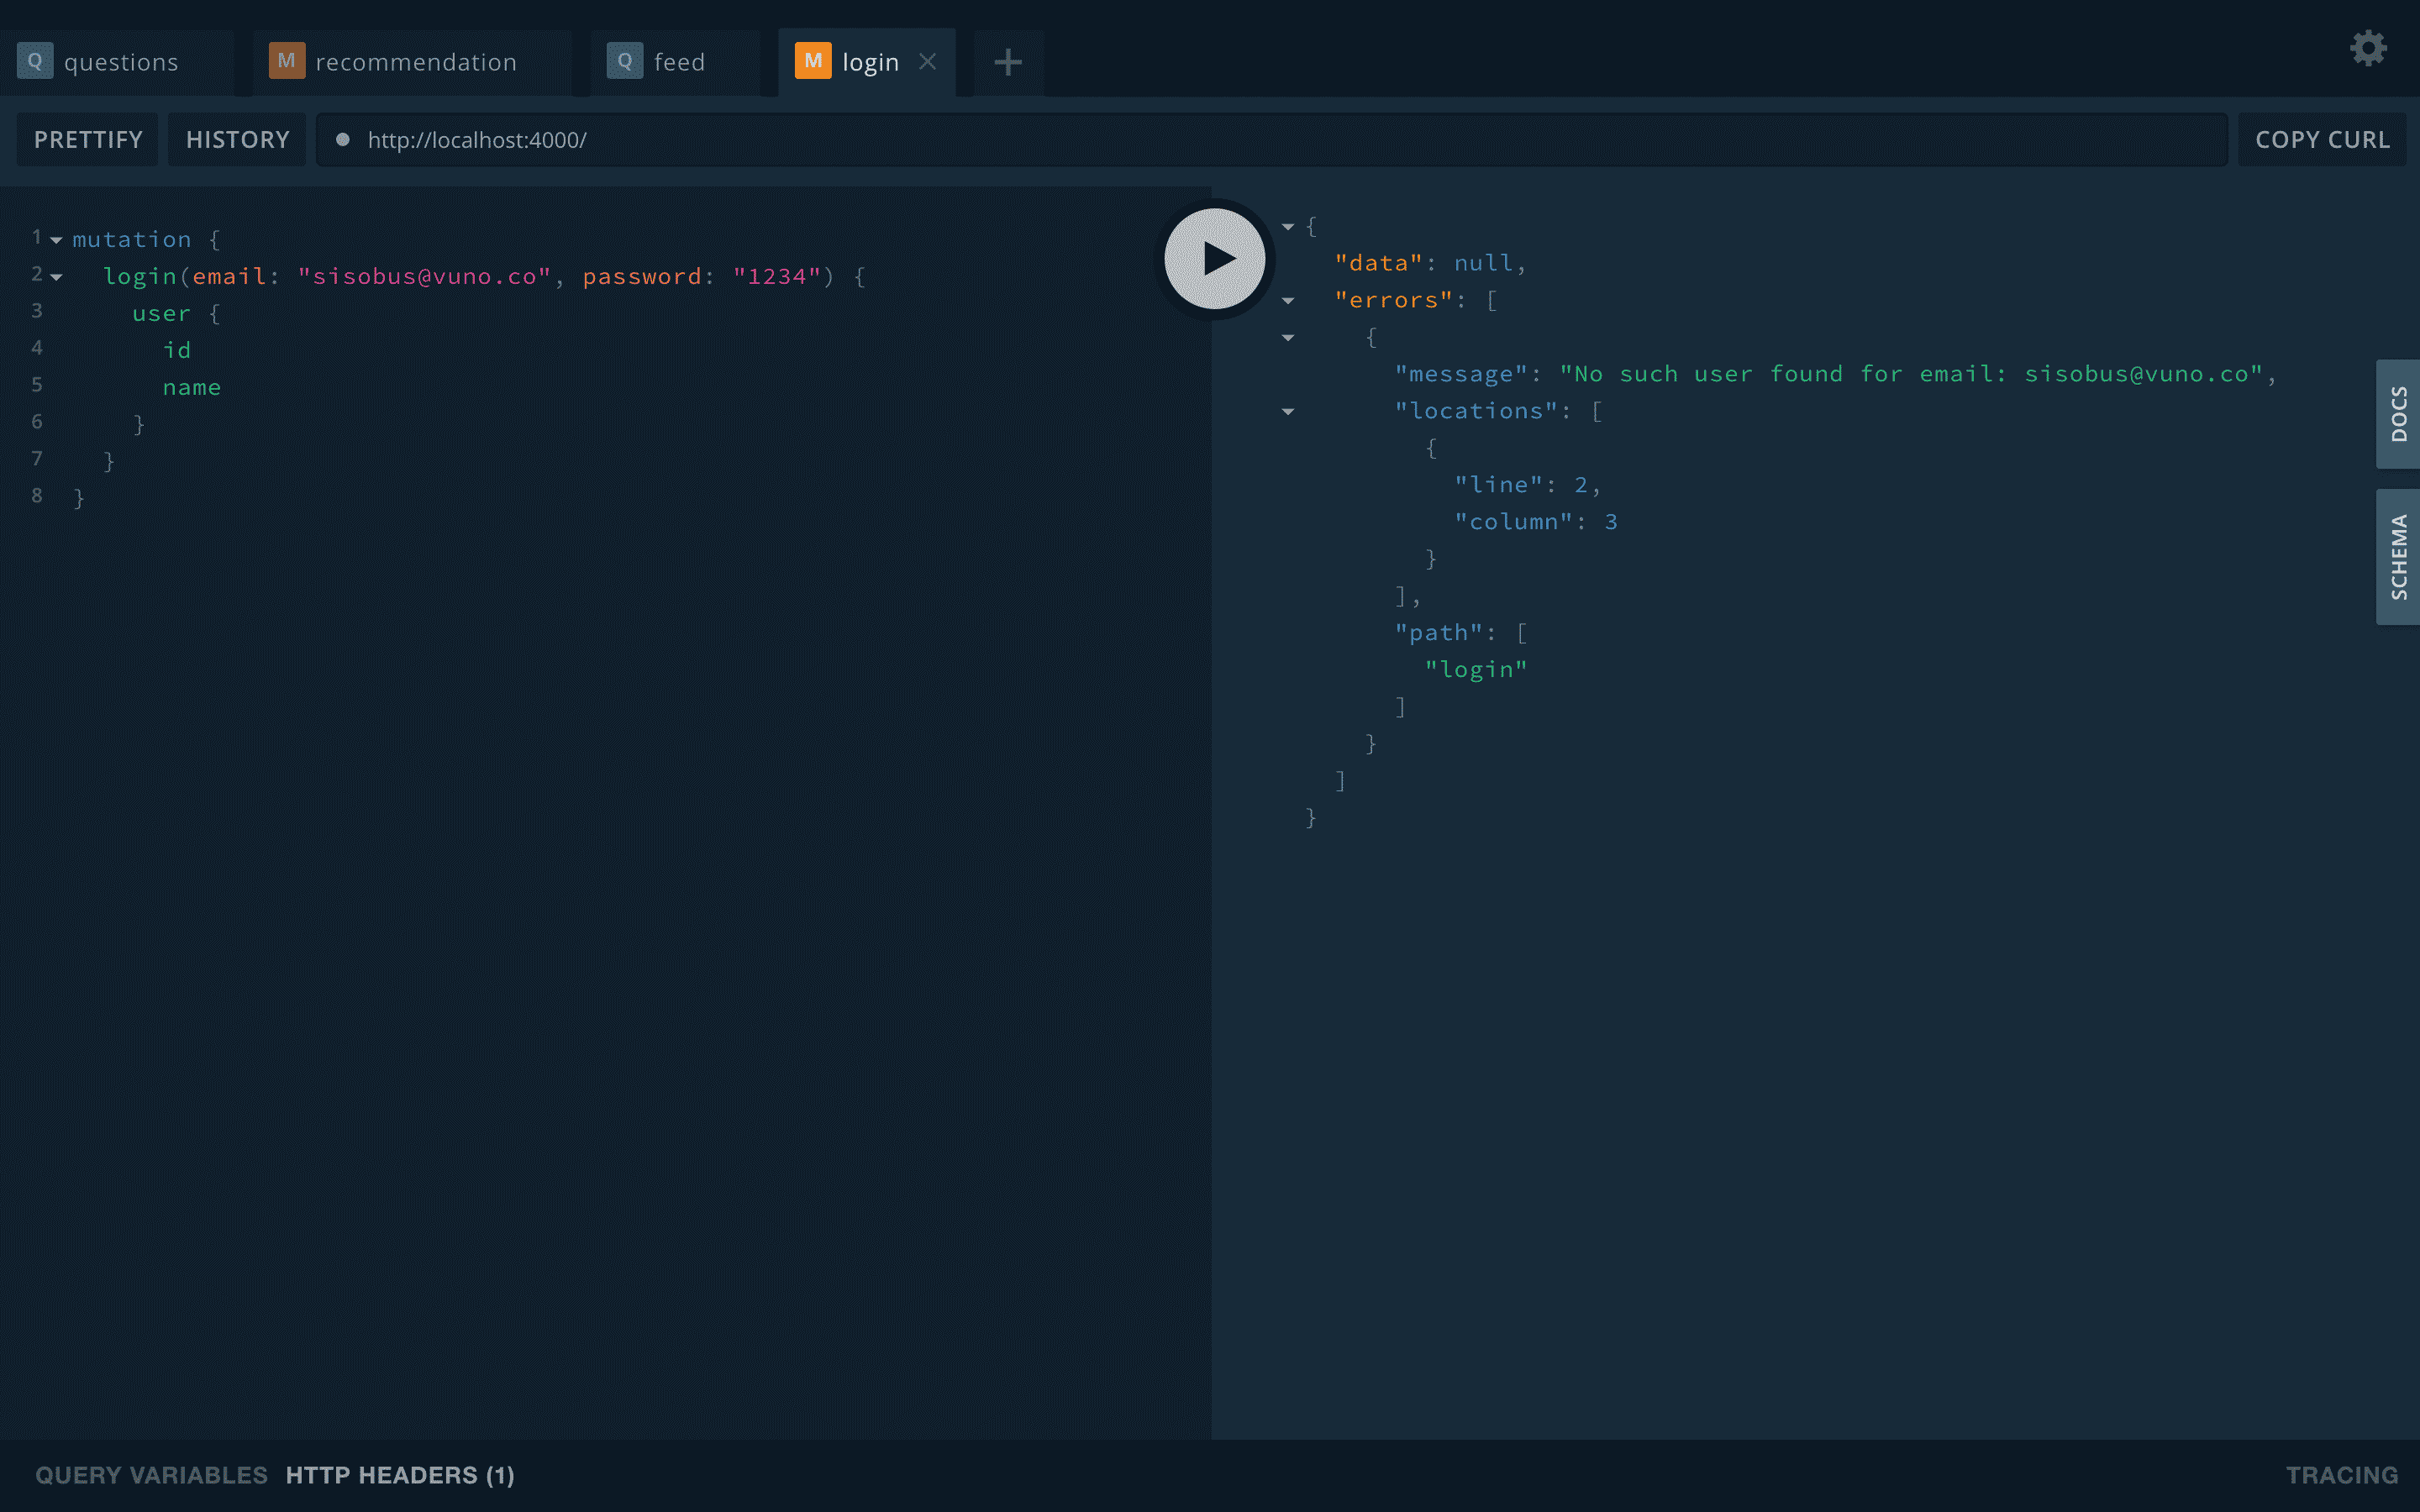Switch to the feed tab
Viewport: 2420px width, 1512px height.
click(x=679, y=62)
